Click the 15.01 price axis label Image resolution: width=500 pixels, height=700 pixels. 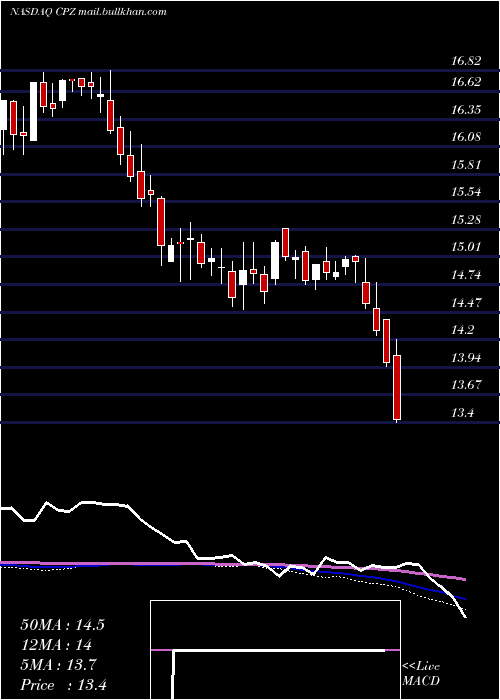[x=466, y=247]
